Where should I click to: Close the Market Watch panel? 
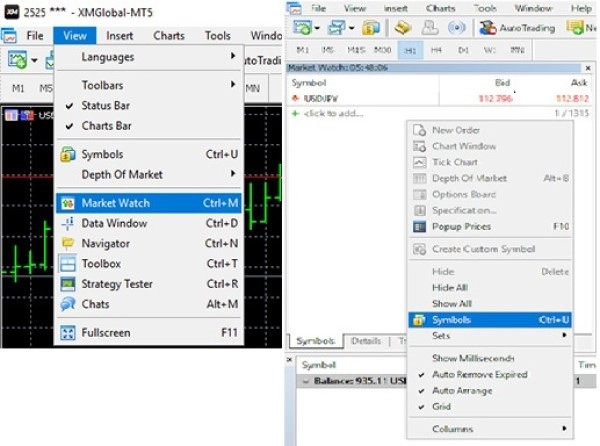coord(588,68)
